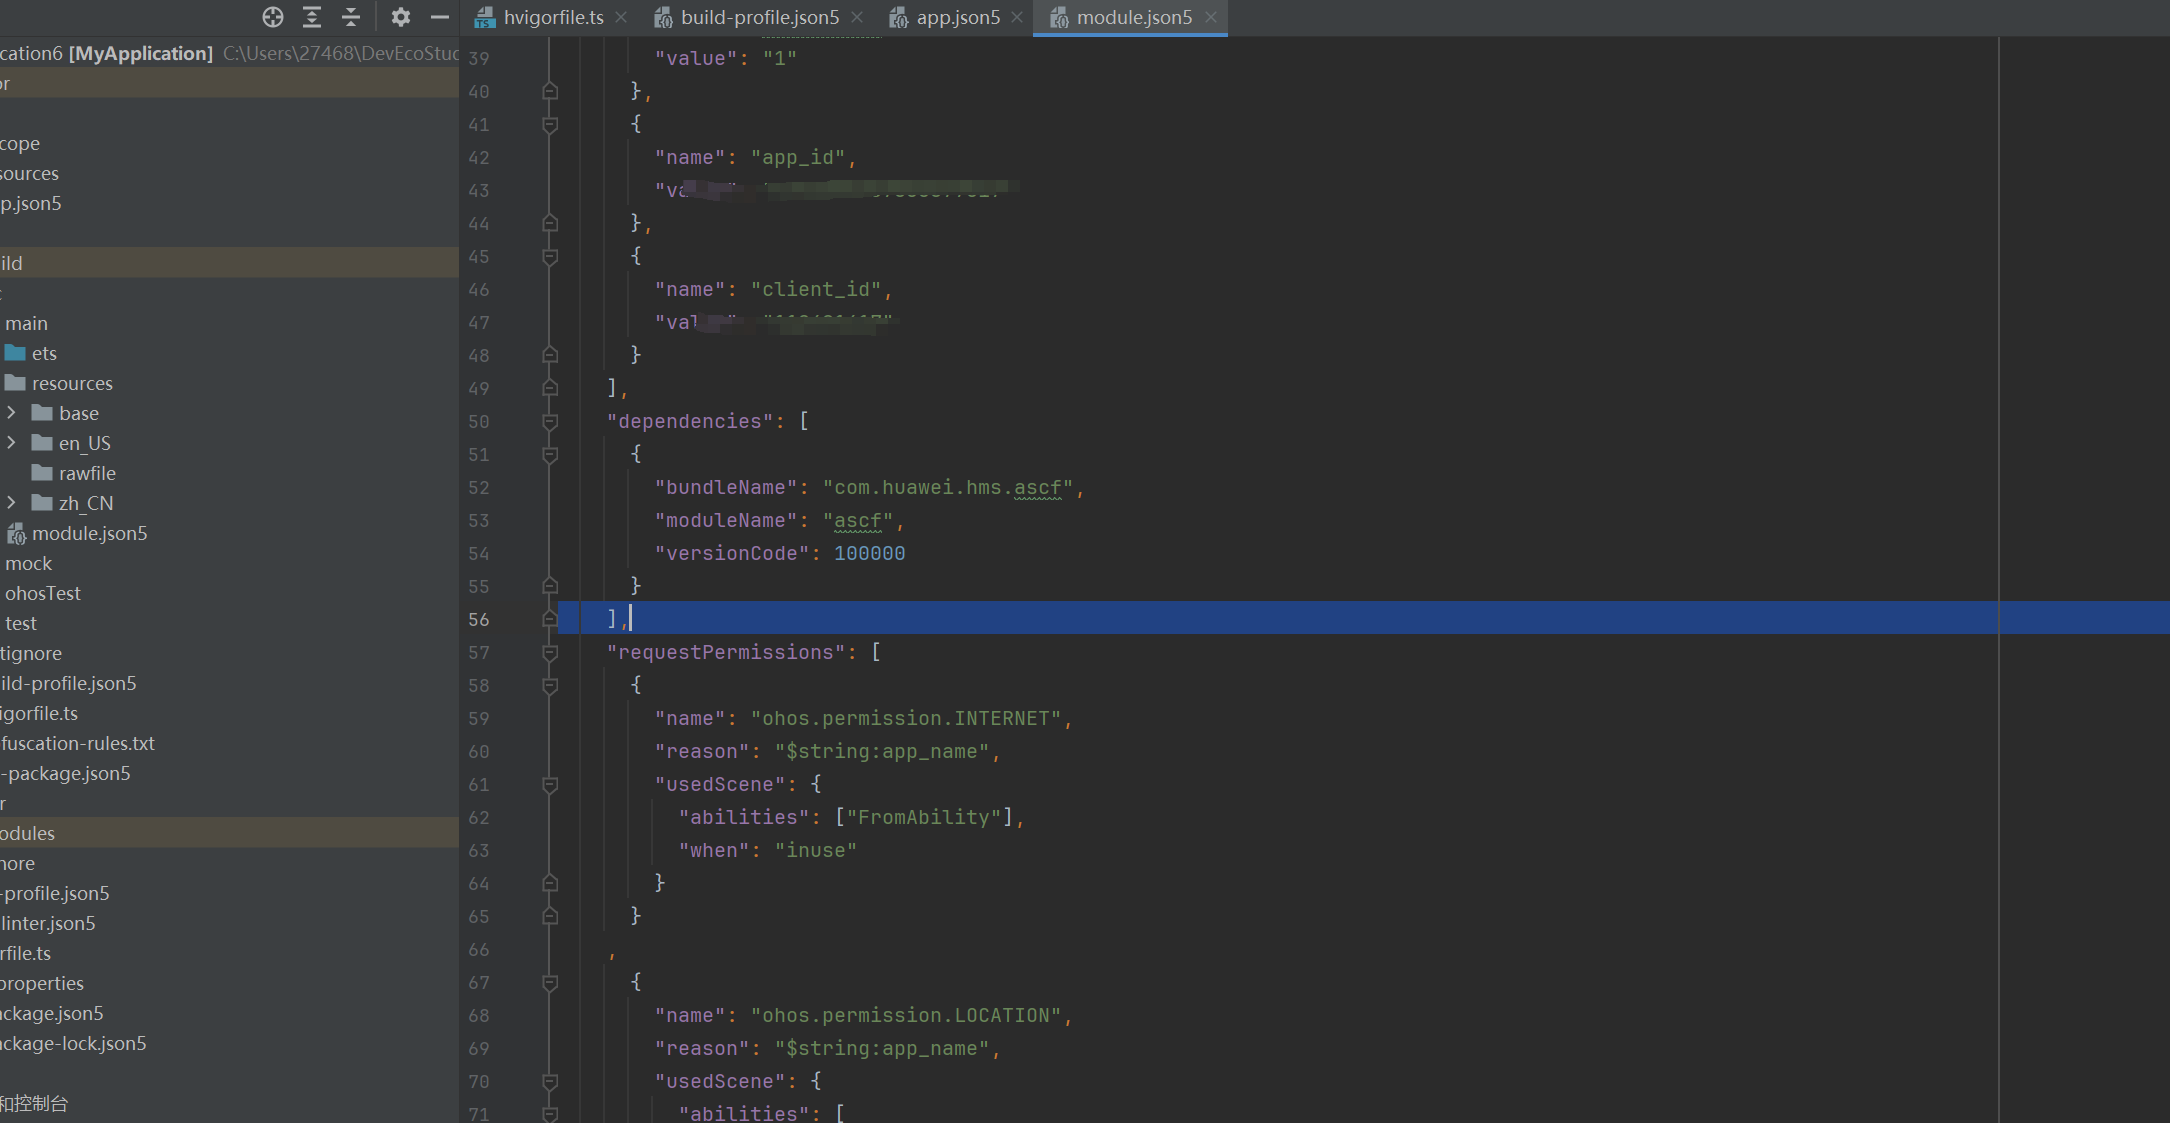The width and height of the screenshot is (2170, 1123).
Task: Click the Collapse All icon in project toolbar
Action: 351,17
